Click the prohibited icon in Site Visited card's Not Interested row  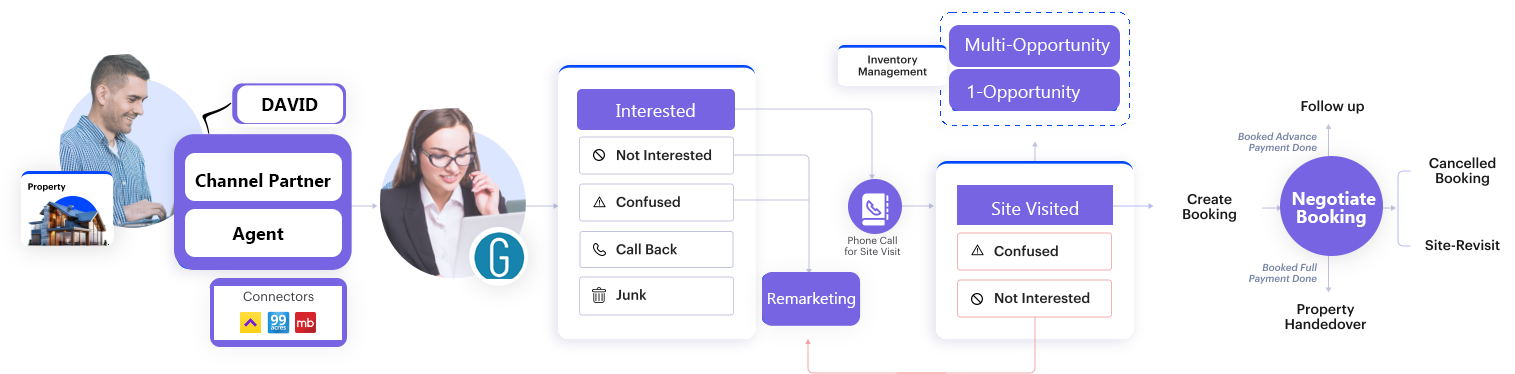tap(977, 298)
